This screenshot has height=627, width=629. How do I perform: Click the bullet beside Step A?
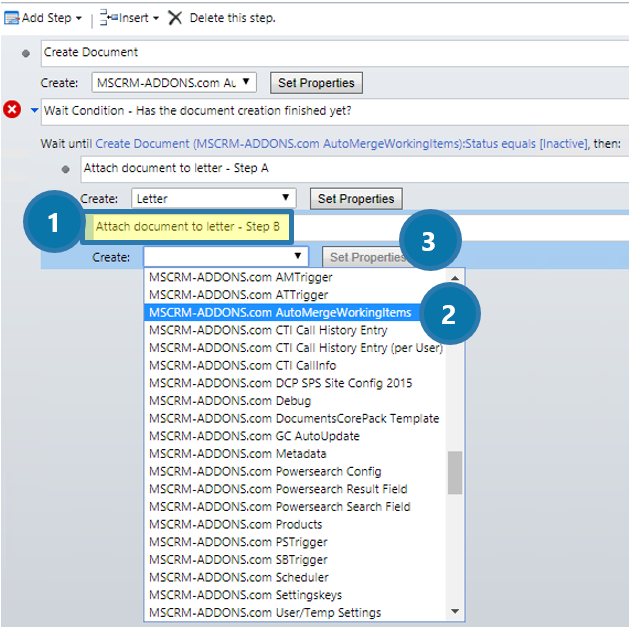pos(66,169)
